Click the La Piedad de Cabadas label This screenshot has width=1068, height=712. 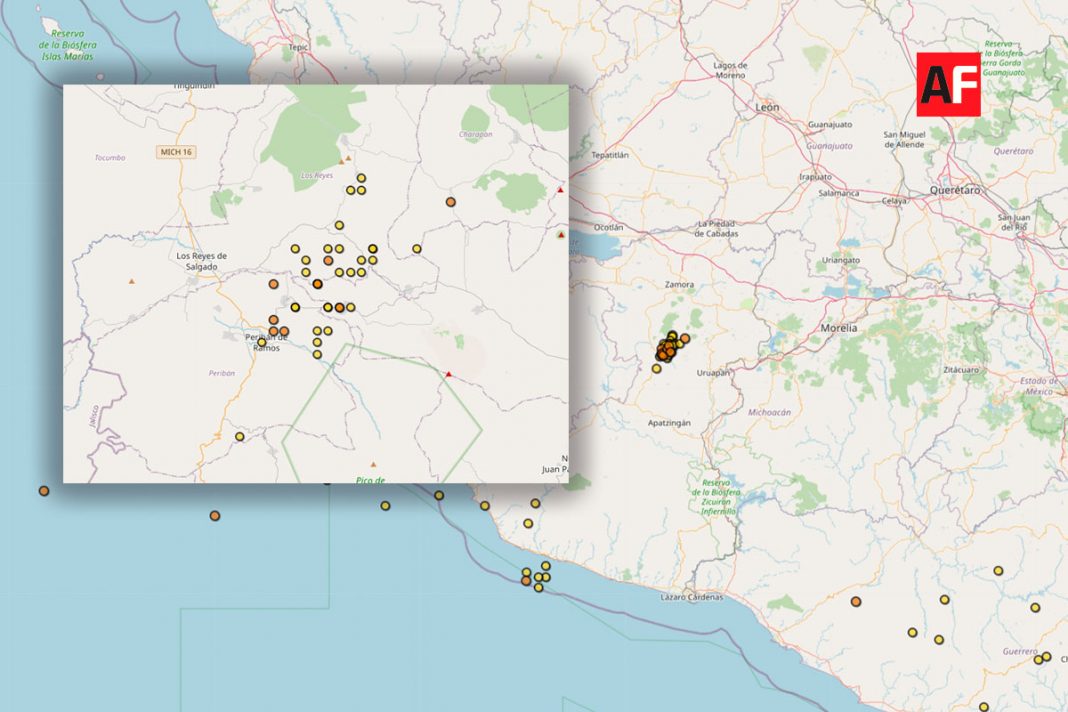[717, 229]
